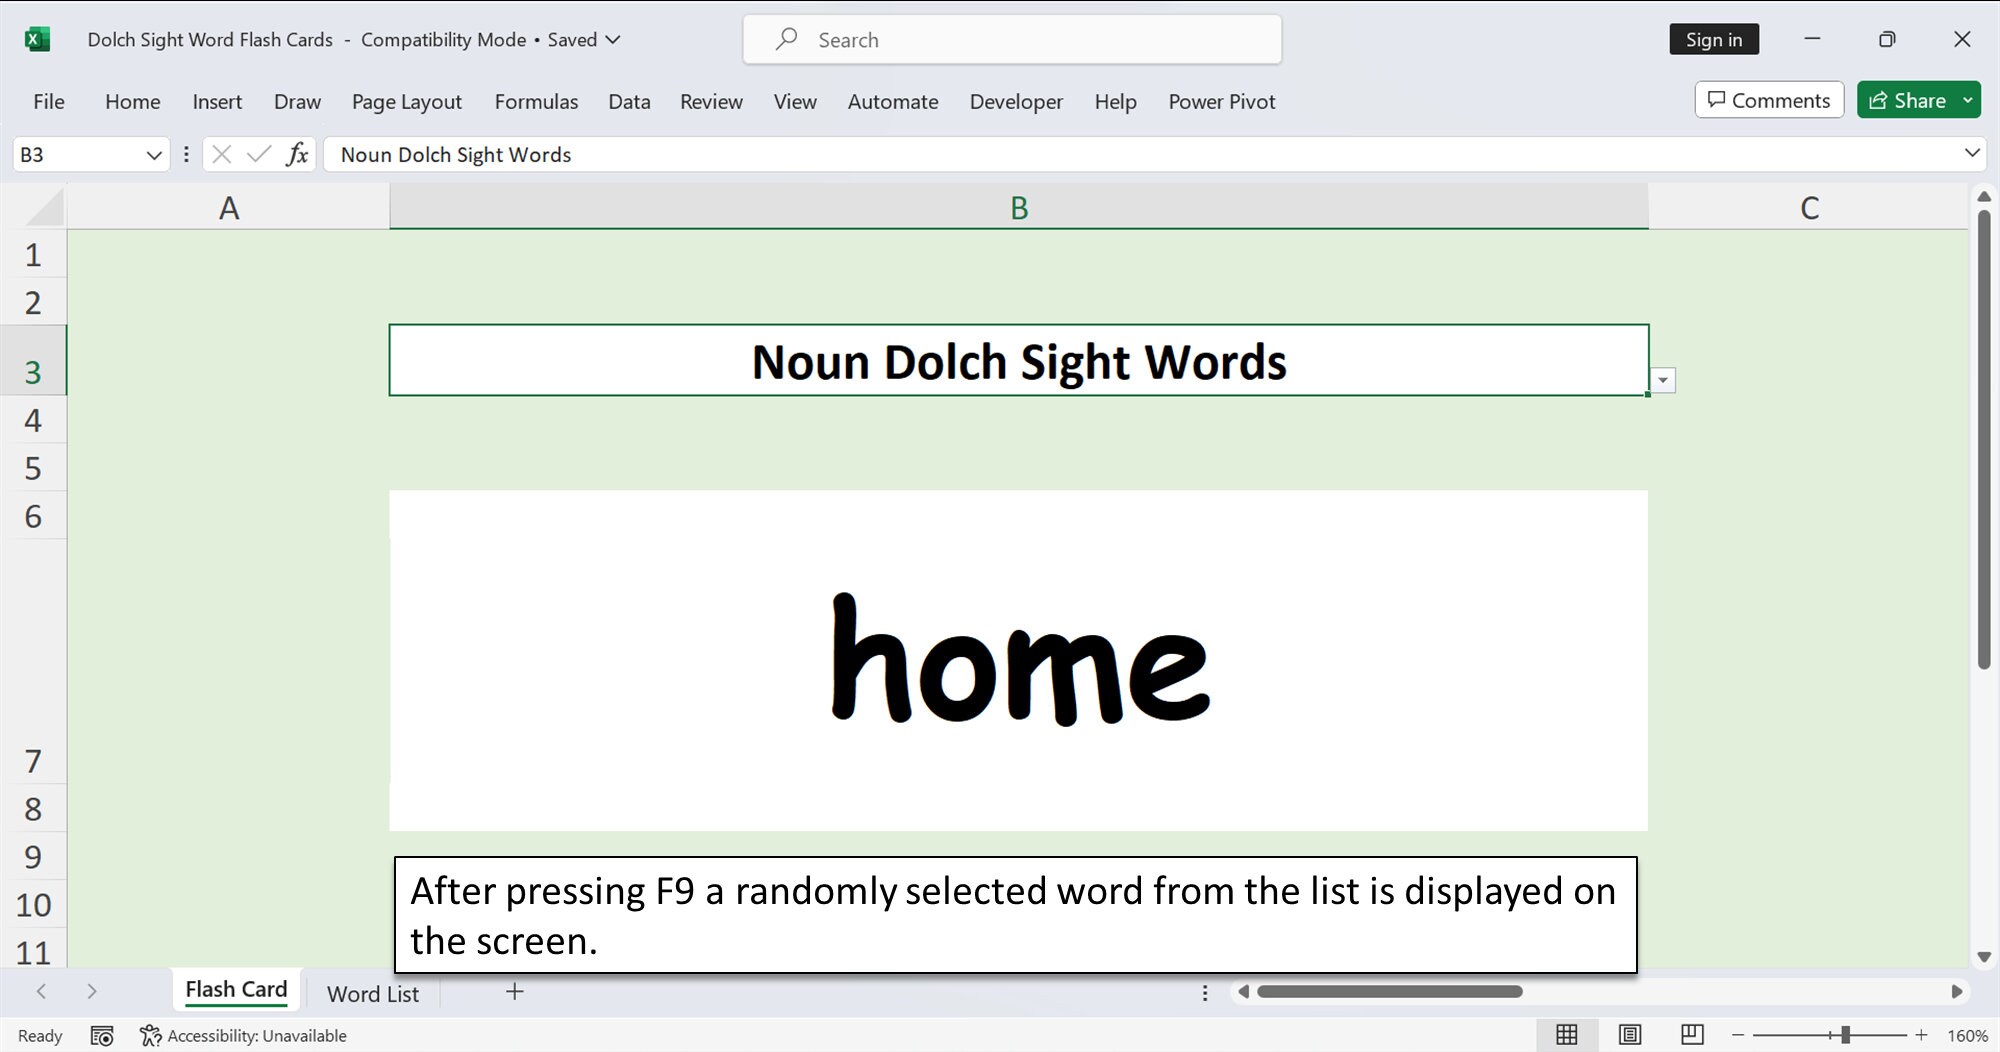The image size is (2000, 1052).
Task: Expand the formula bar with its chevron
Action: [1971, 154]
